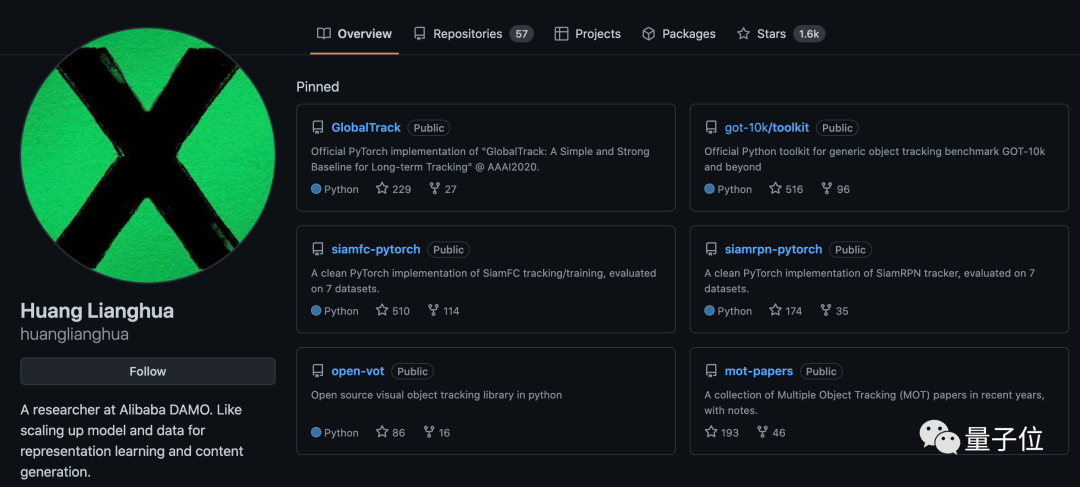Click the repo icon beside GlobalTrack

tap(318, 127)
